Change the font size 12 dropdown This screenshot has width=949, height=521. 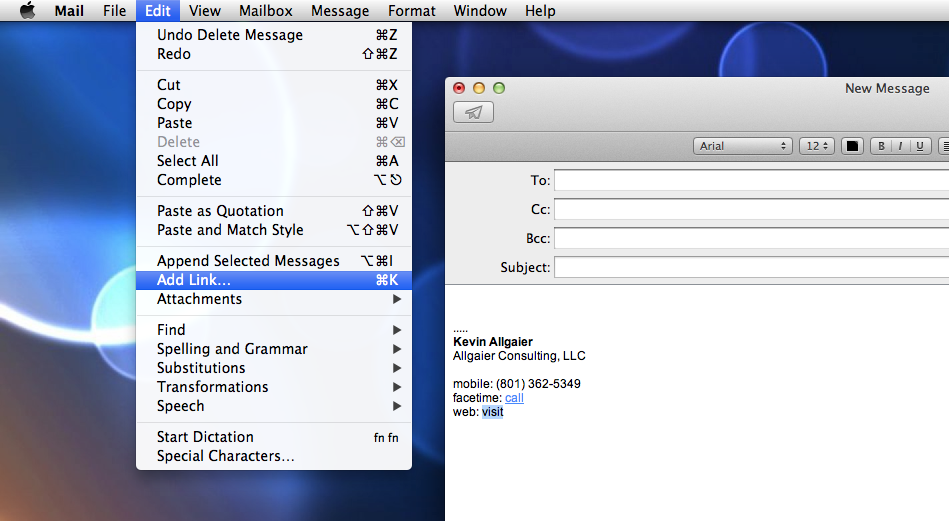[x=816, y=146]
